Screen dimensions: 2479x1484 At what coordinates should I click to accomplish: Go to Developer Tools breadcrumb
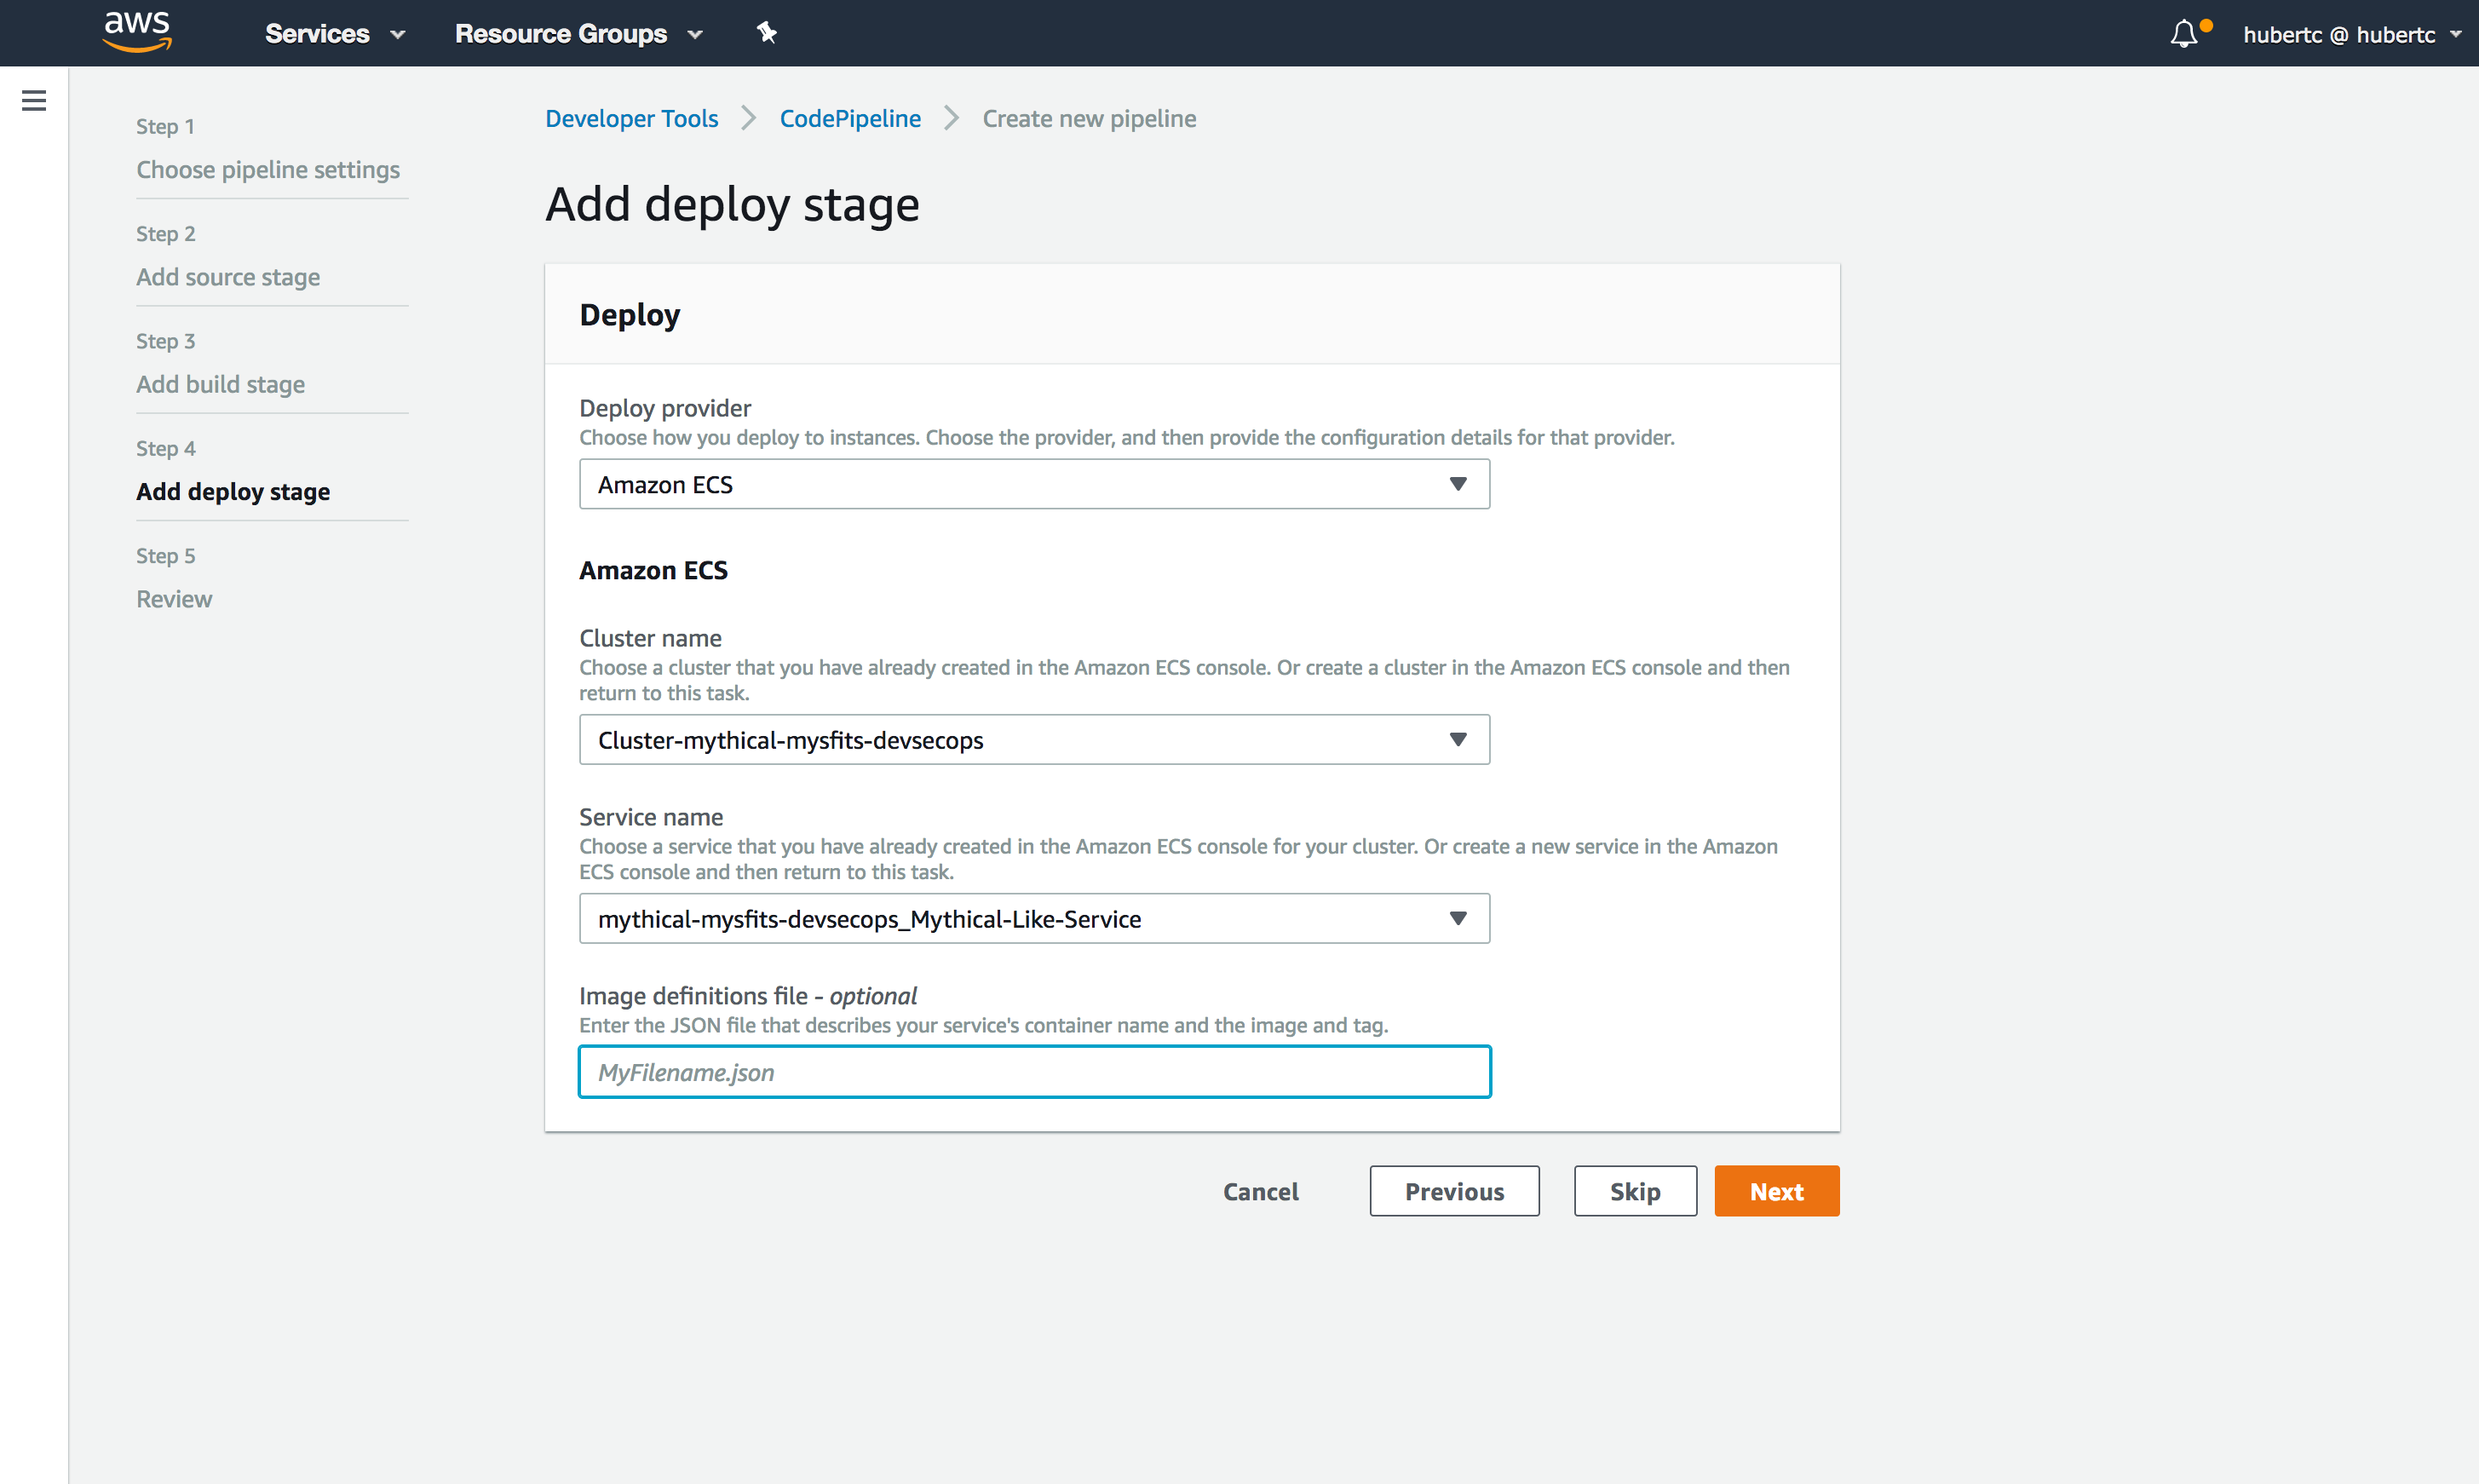[x=631, y=118]
